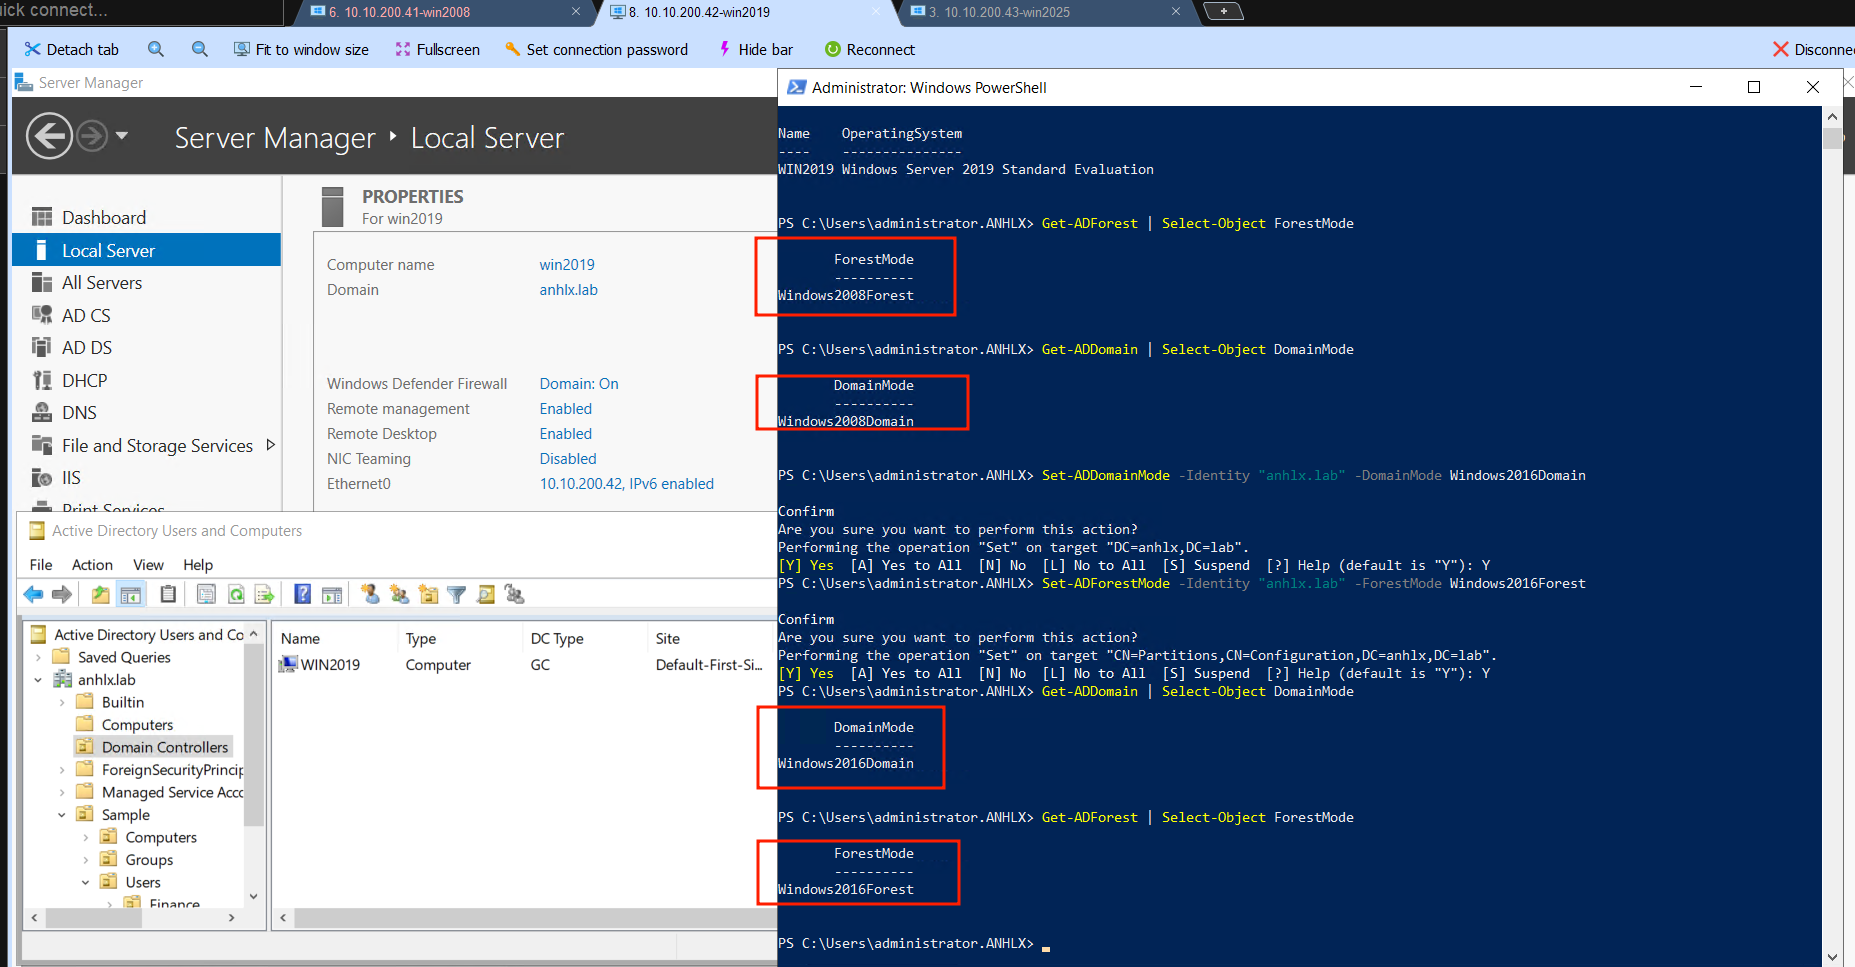Expand Groups OU under Sample
The height and width of the screenshot is (967, 1855).
pos(86,860)
